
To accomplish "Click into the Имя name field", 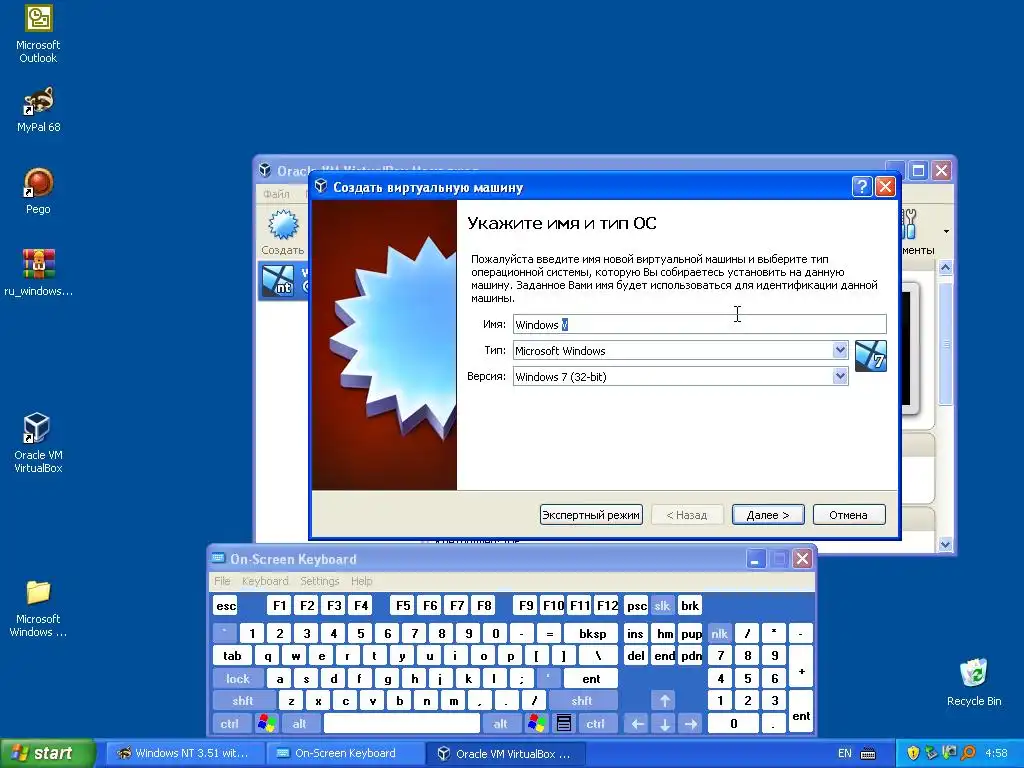I will [699, 324].
